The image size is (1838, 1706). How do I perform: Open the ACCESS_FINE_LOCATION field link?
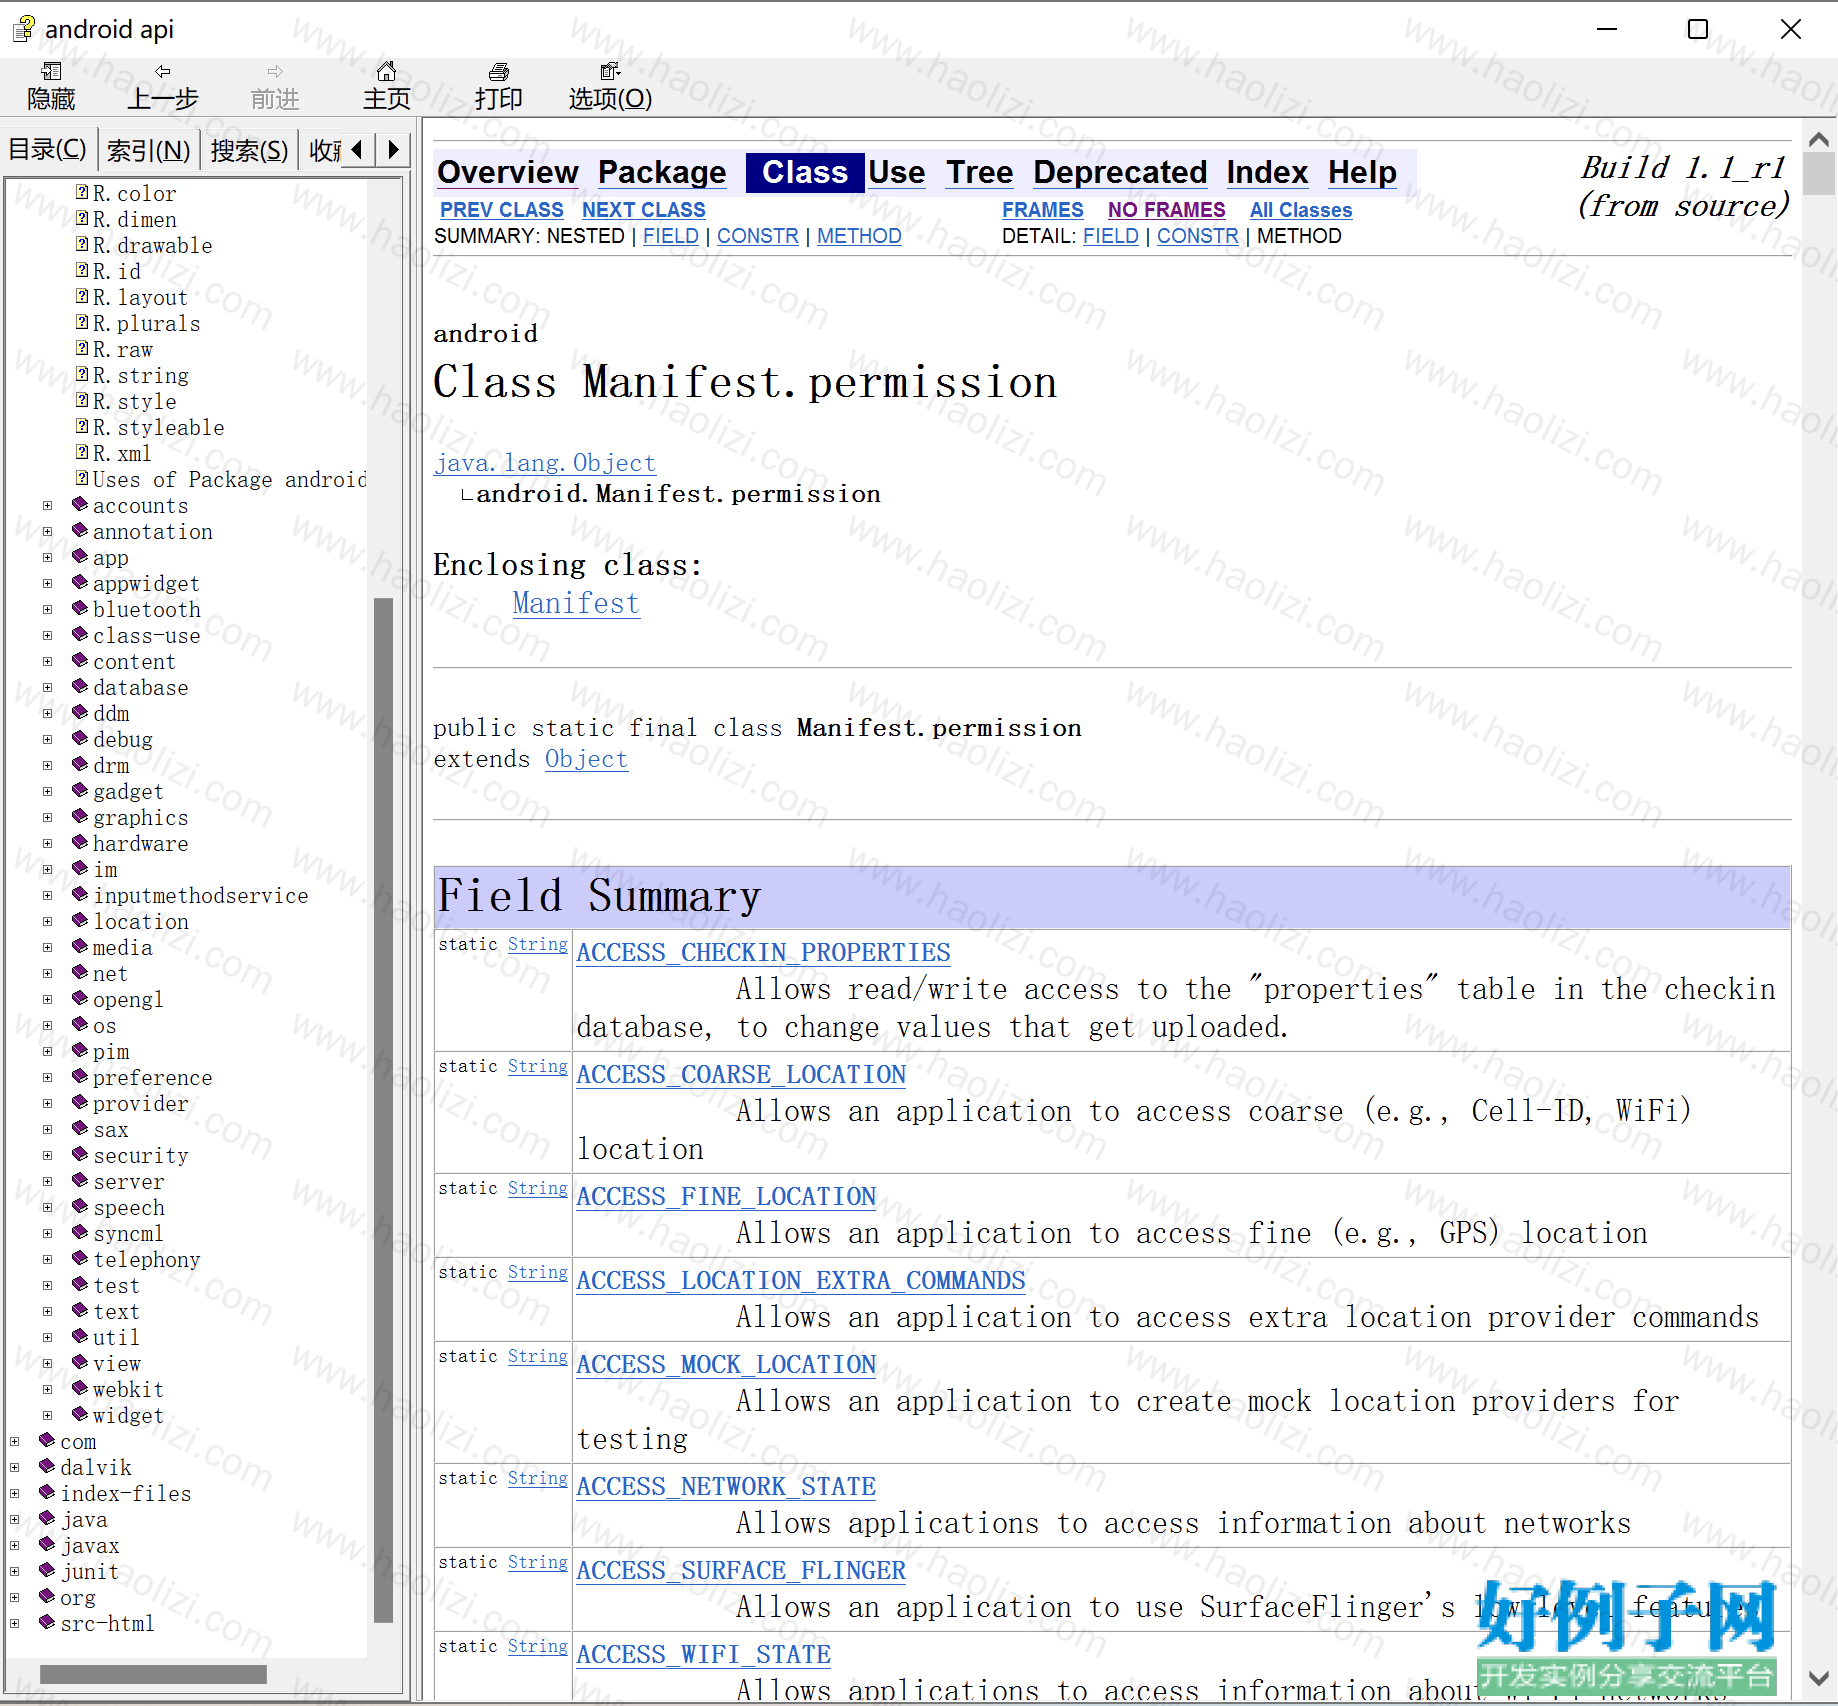click(x=726, y=1196)
